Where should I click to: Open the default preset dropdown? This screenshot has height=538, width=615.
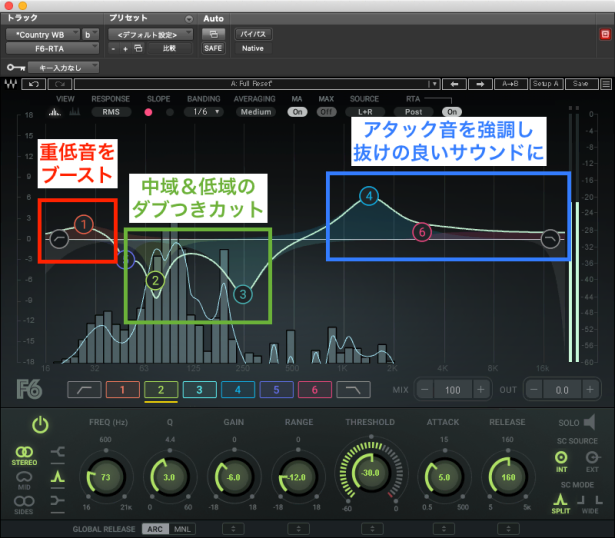(151, 35)
